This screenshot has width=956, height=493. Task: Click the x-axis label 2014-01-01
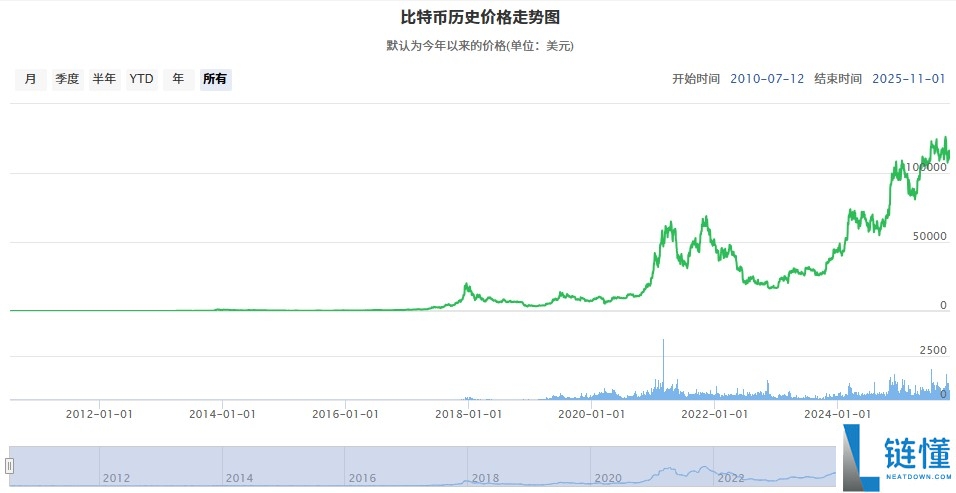222,414
